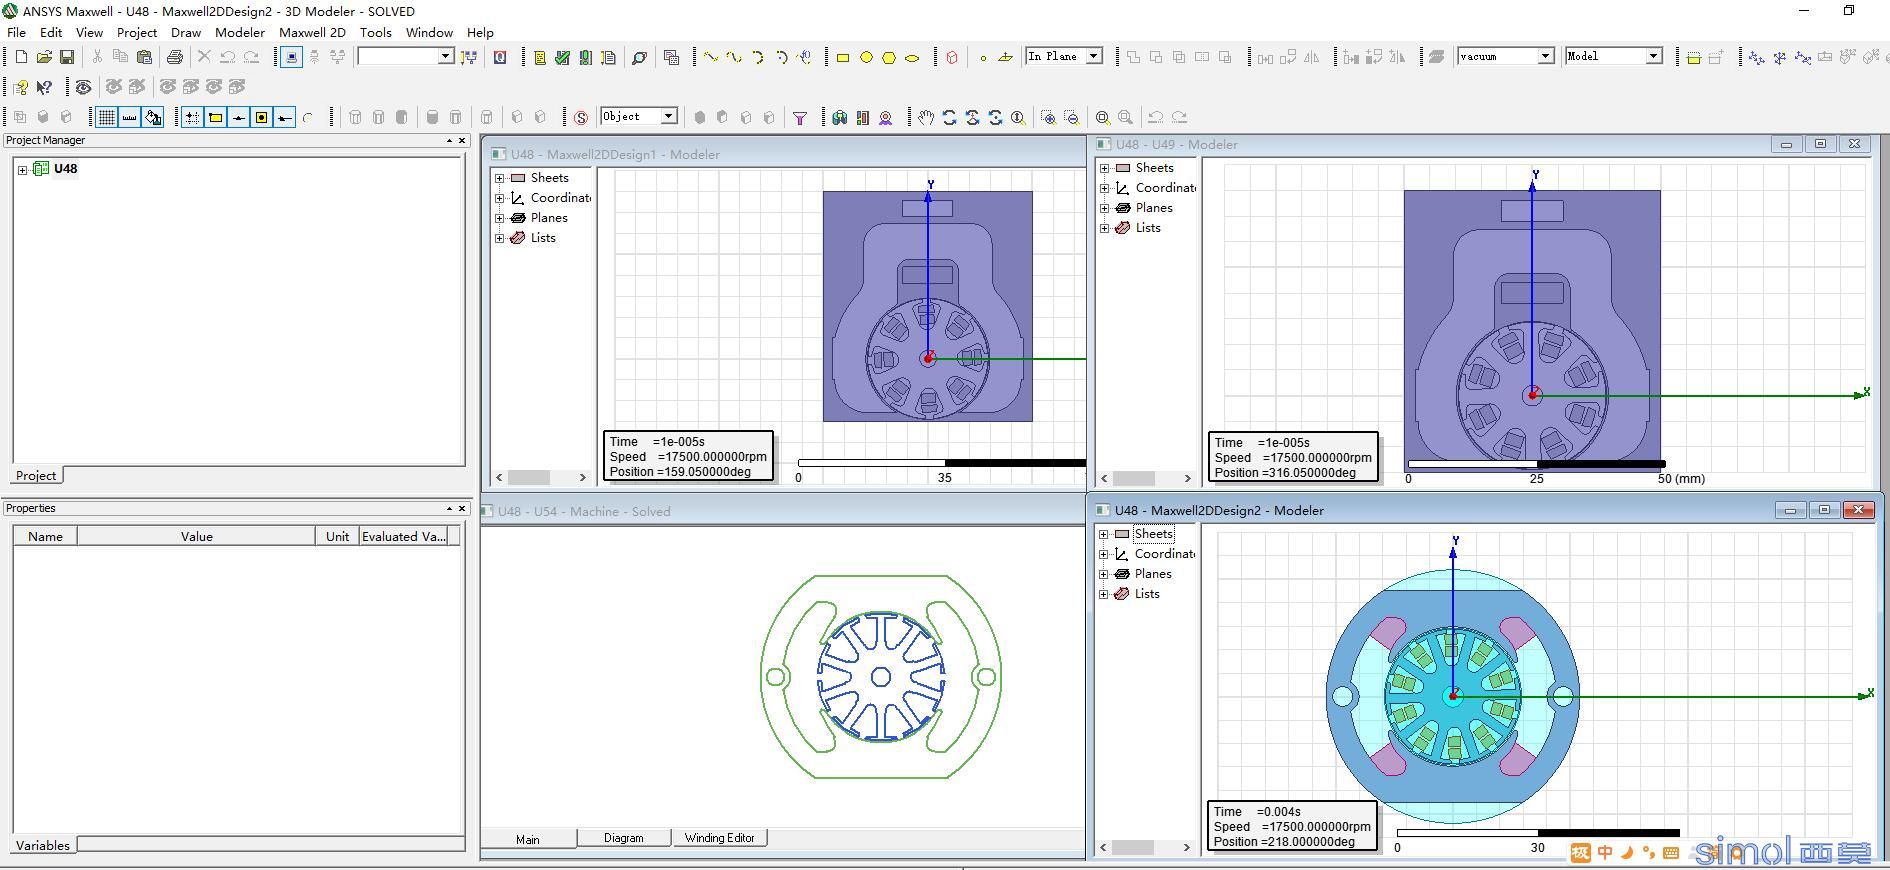Viewport: 1890px width, 870px height.
Task: Open the Modeler menu
Action: coord(240,32)
